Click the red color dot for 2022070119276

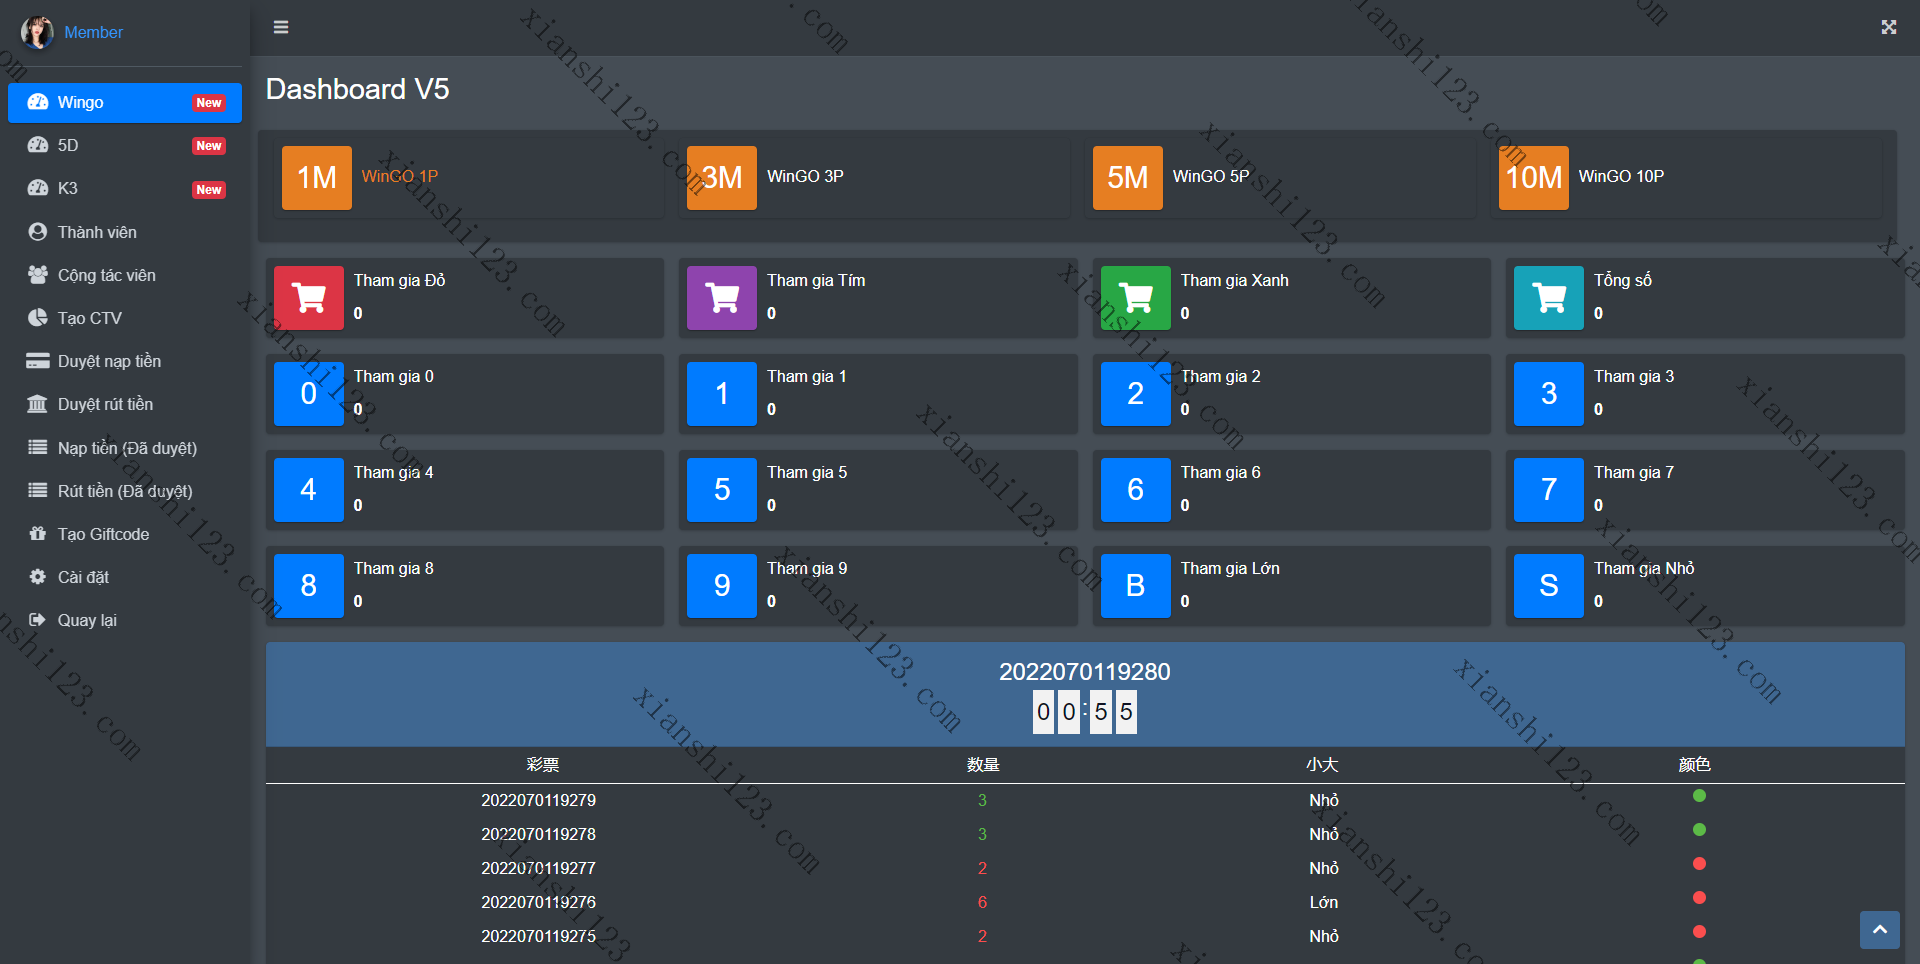1699,898
